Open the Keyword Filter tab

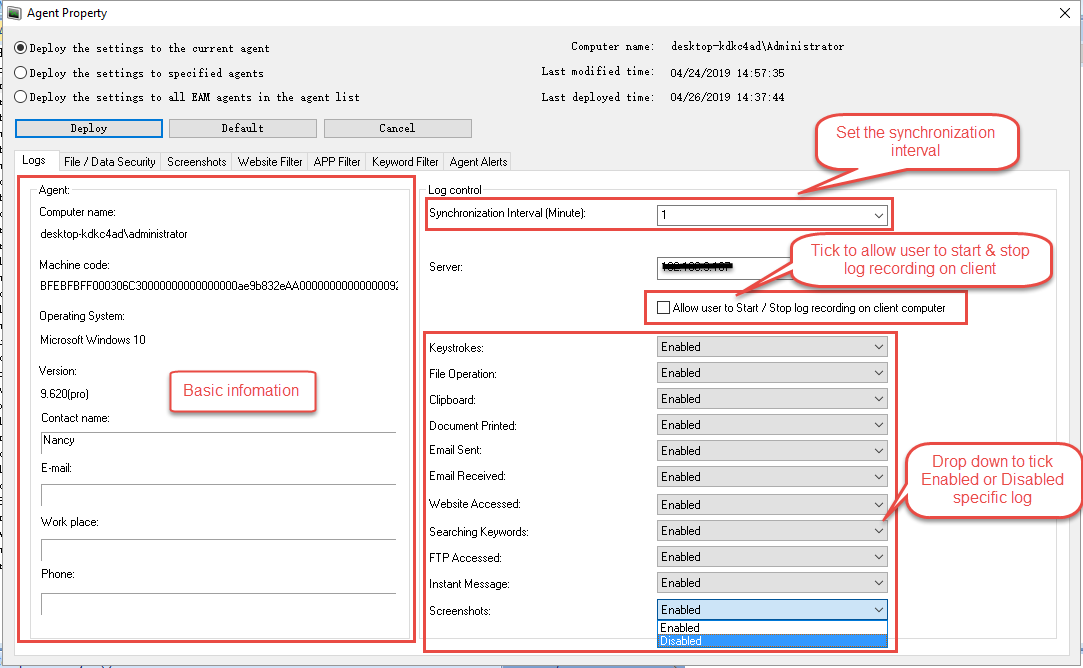[404, 160]
